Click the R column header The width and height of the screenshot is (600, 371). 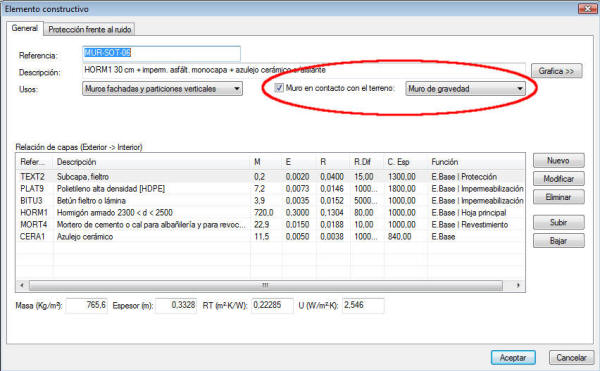[x=333, y=162]
